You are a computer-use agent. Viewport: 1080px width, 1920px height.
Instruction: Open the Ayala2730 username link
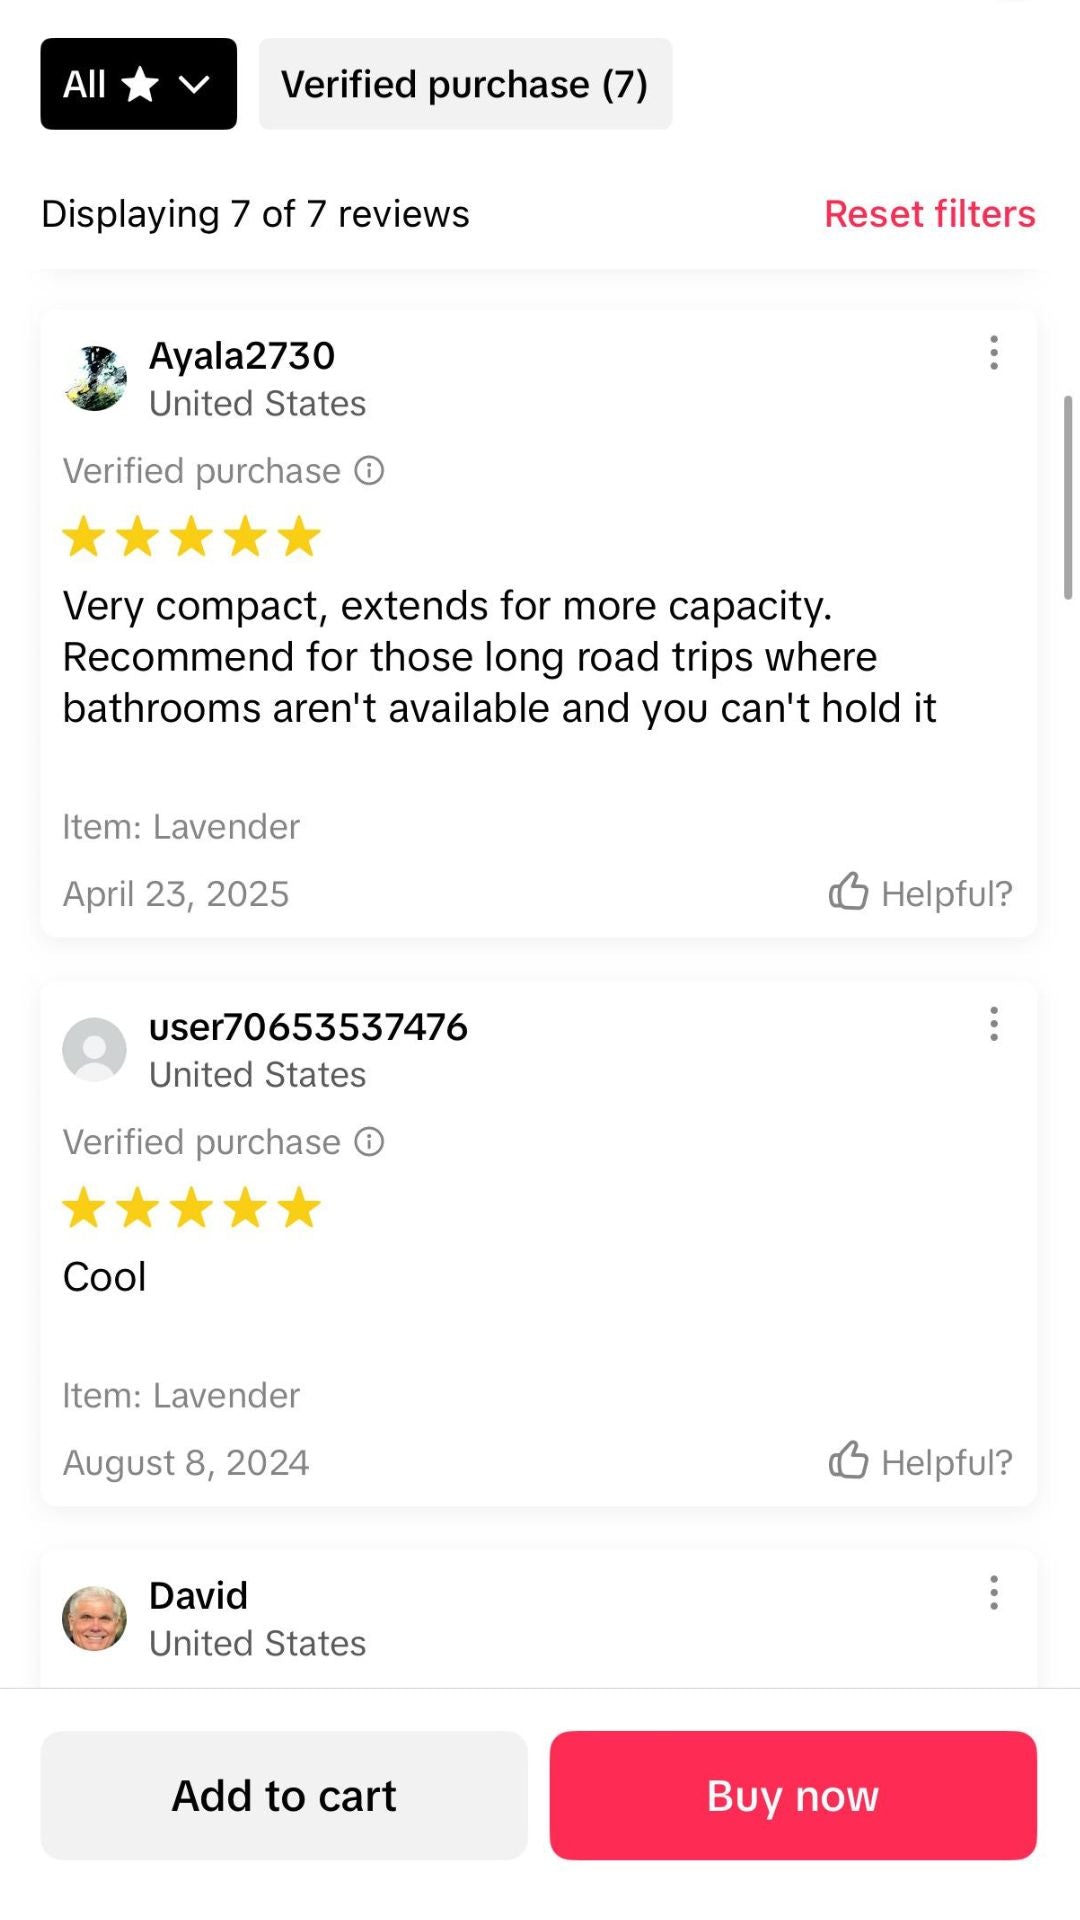242,356
